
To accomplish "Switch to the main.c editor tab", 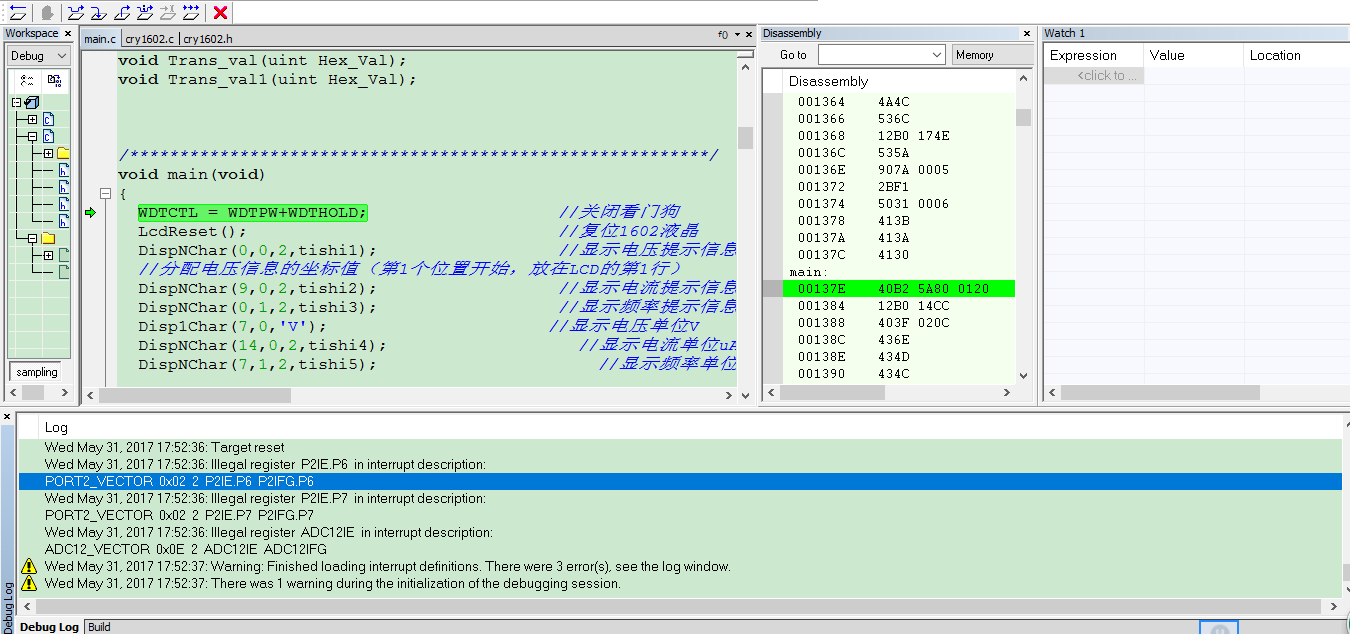I will (x=100, y=39).
